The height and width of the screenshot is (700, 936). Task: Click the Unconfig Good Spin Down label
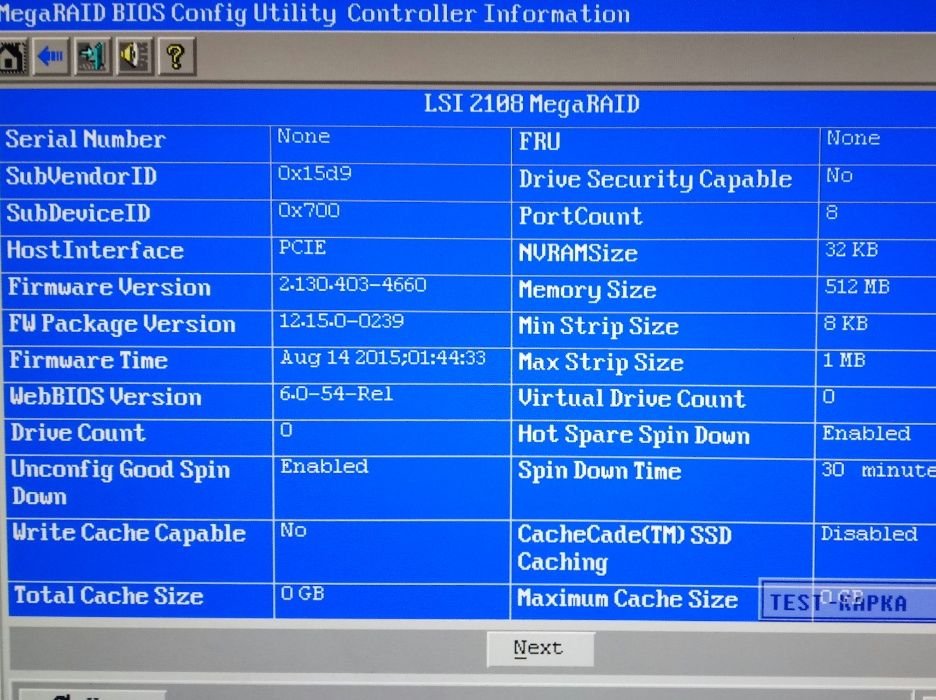(x=121, y=483)
